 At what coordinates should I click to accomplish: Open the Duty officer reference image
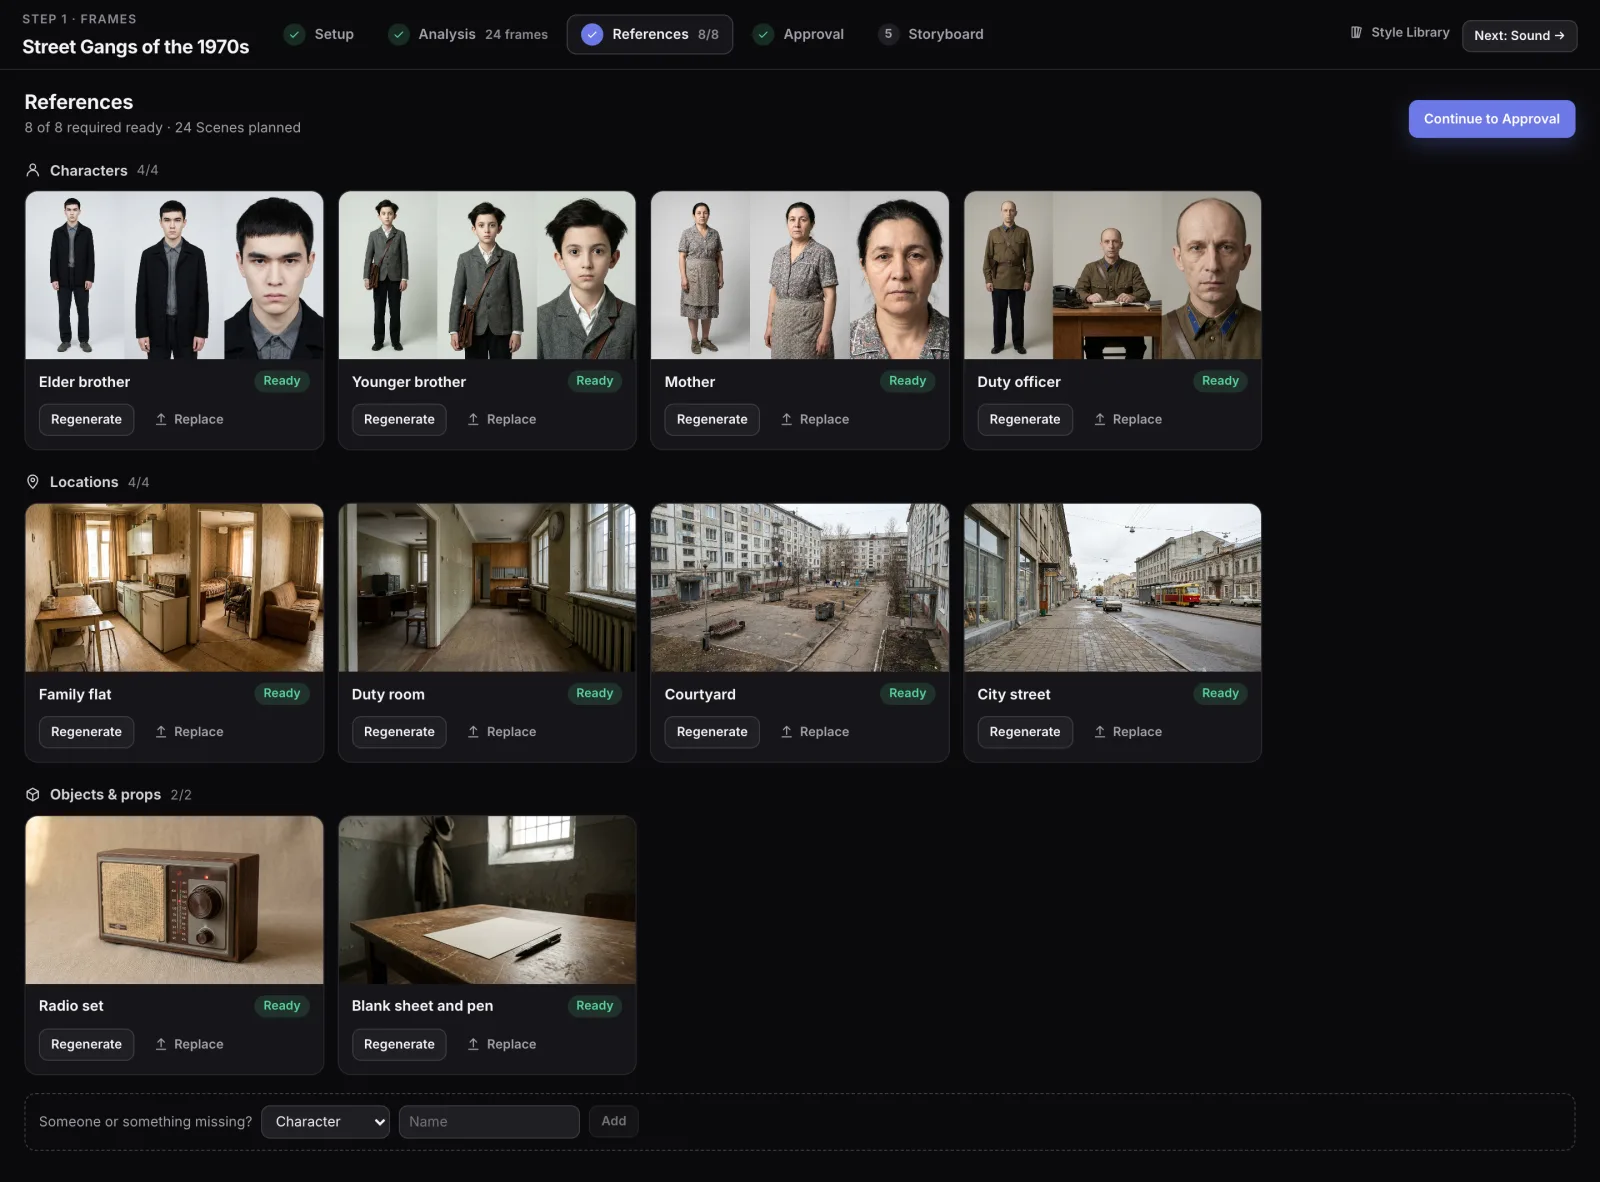(1113, 275)
